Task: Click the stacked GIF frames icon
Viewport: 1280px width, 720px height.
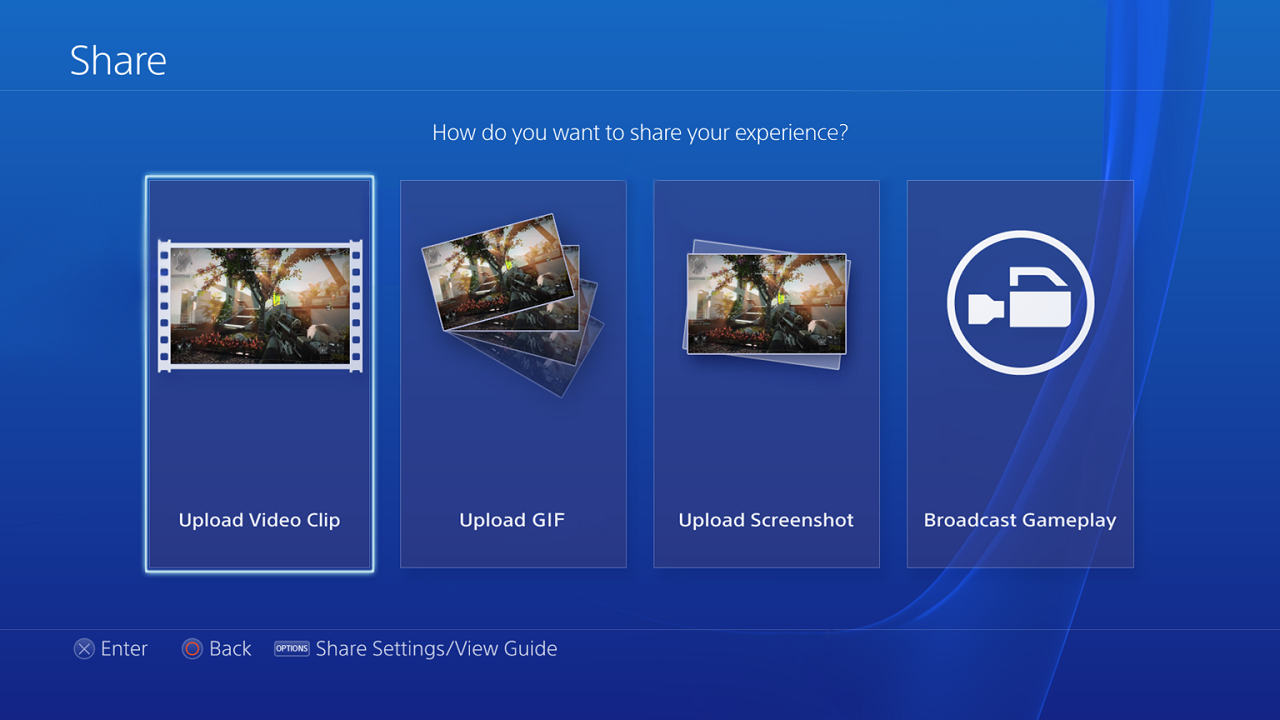Action: 513,305
